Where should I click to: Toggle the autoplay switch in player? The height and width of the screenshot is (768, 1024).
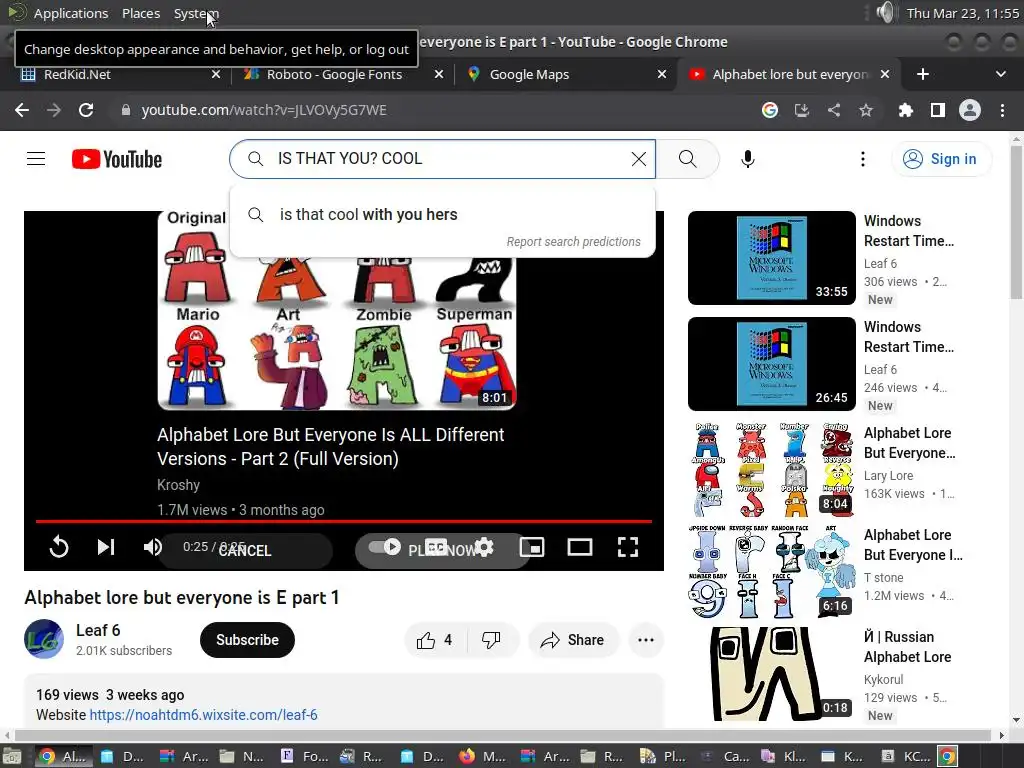(385, 547)
